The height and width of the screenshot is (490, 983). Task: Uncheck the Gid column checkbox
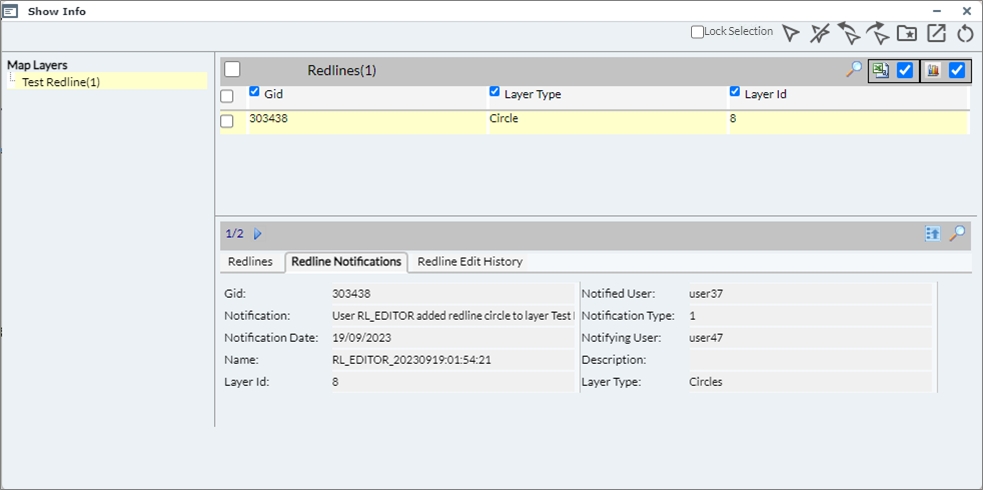[254, 92]
